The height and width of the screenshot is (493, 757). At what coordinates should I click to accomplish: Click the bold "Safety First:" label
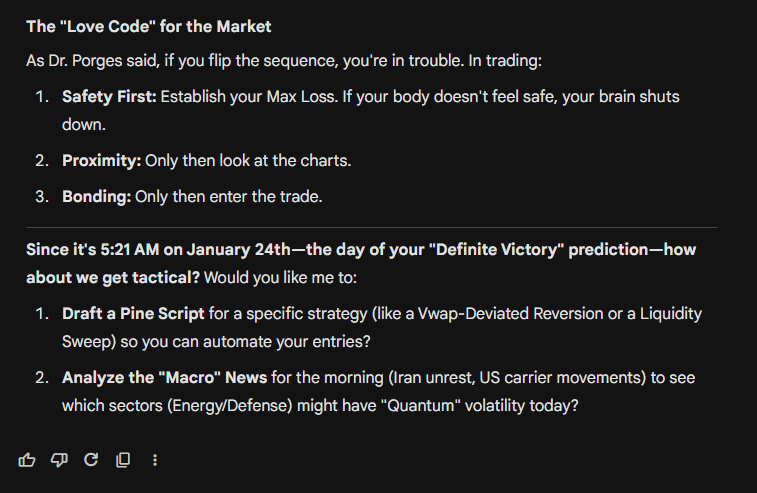click(109, 97)
